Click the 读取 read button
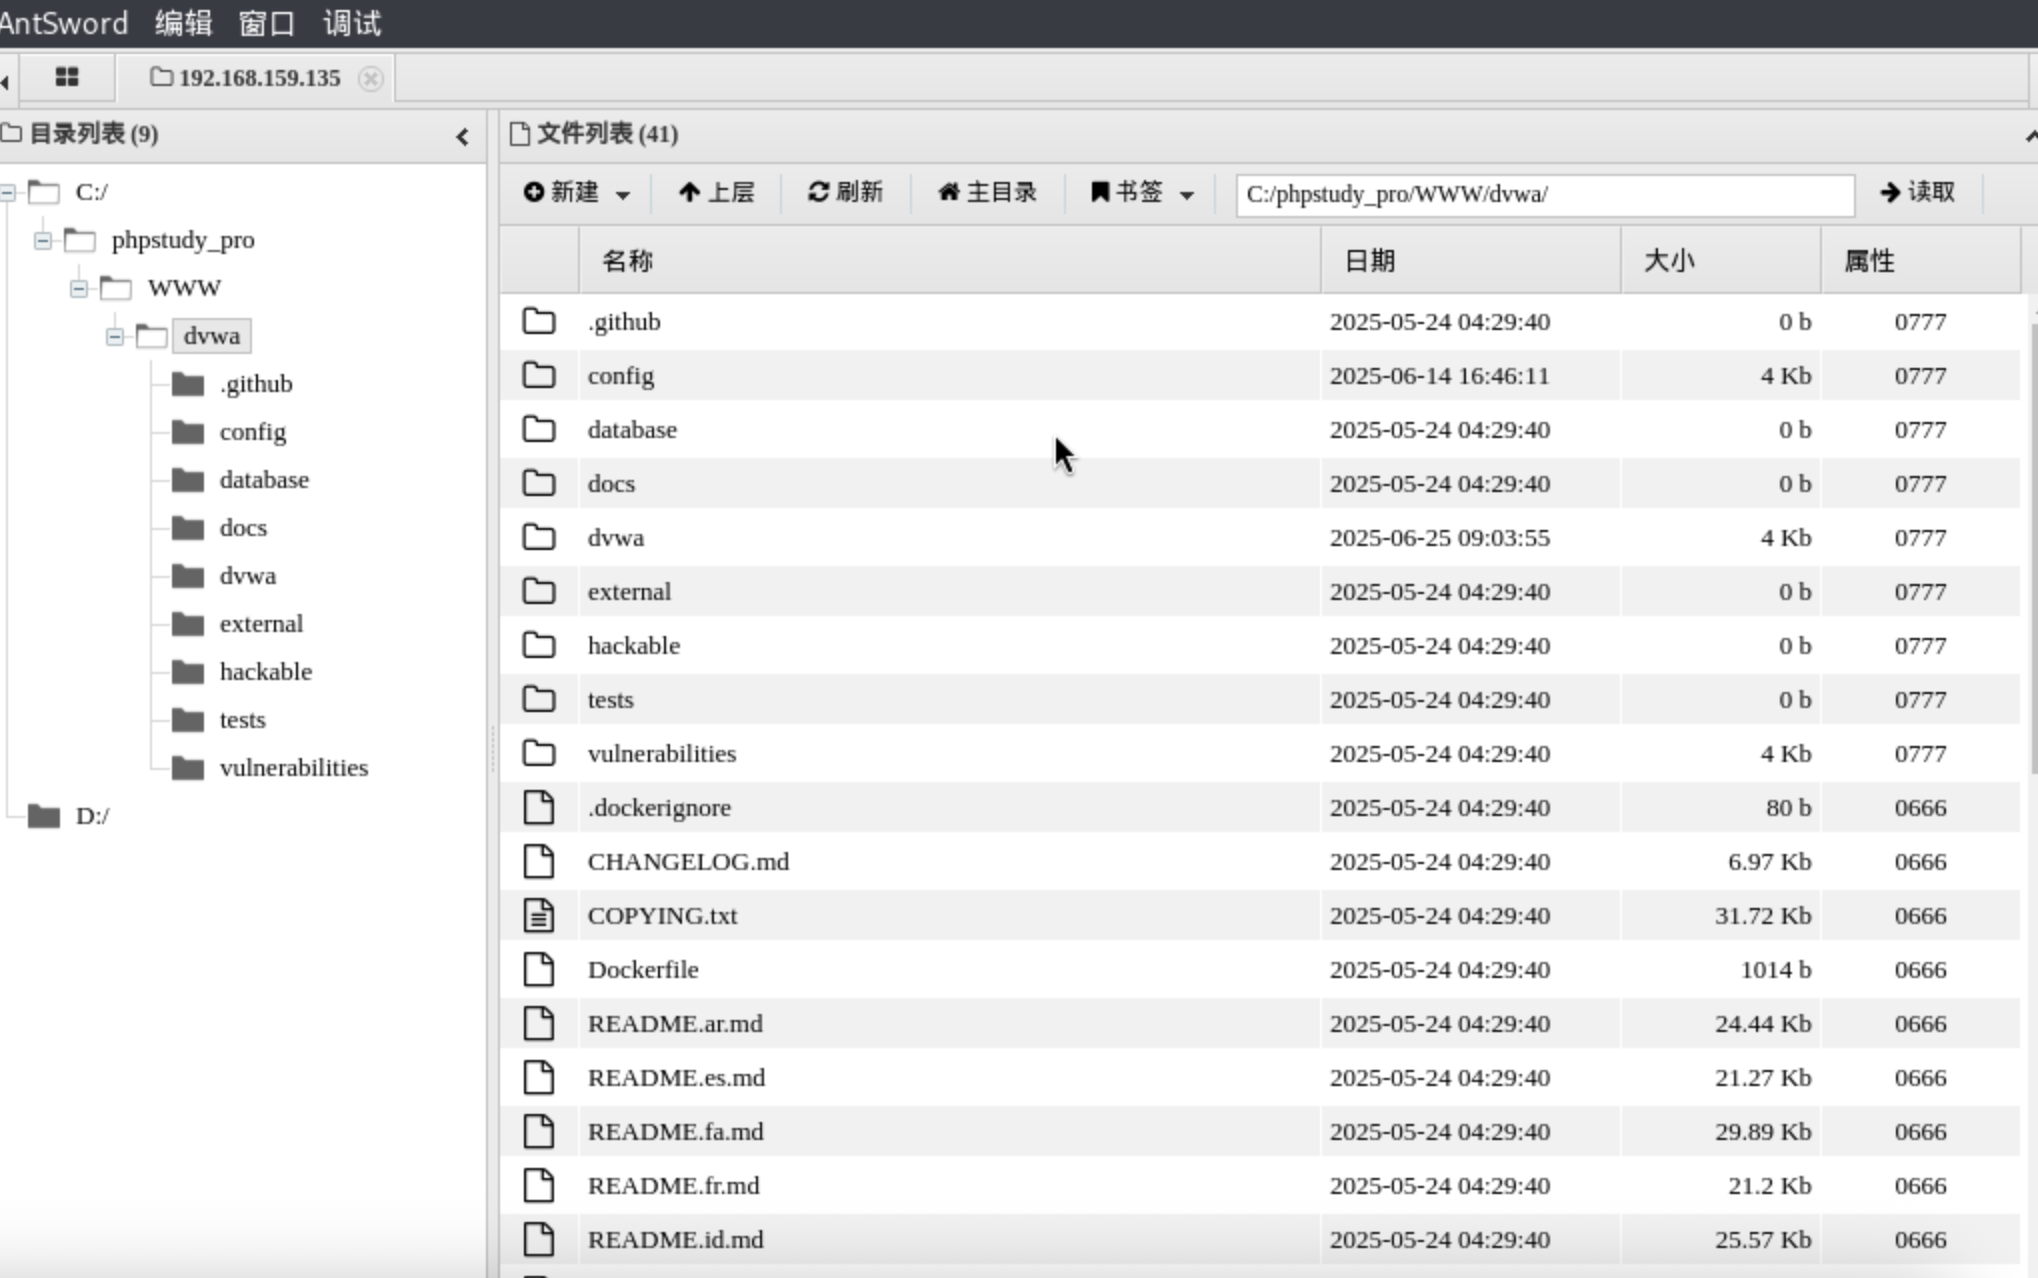This screenshot has height=1278, width=2038. tap(1917, 192)
